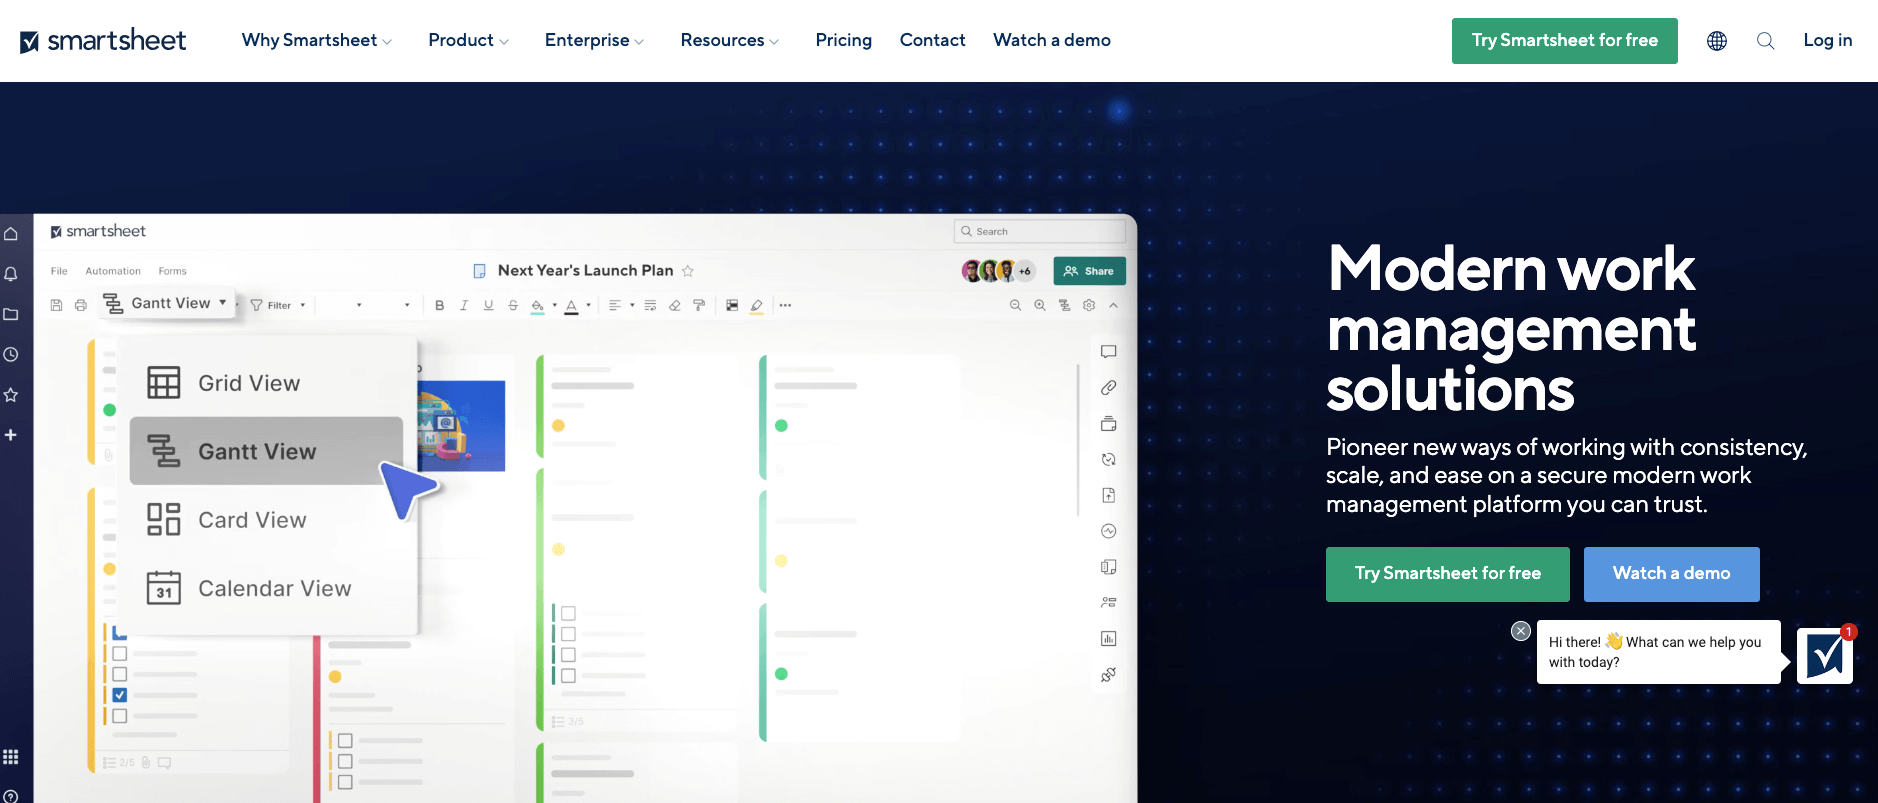Open the Smartsheet chat widget icon
The height and width of the screenshot is (803, 1878).
point(1825,656)
